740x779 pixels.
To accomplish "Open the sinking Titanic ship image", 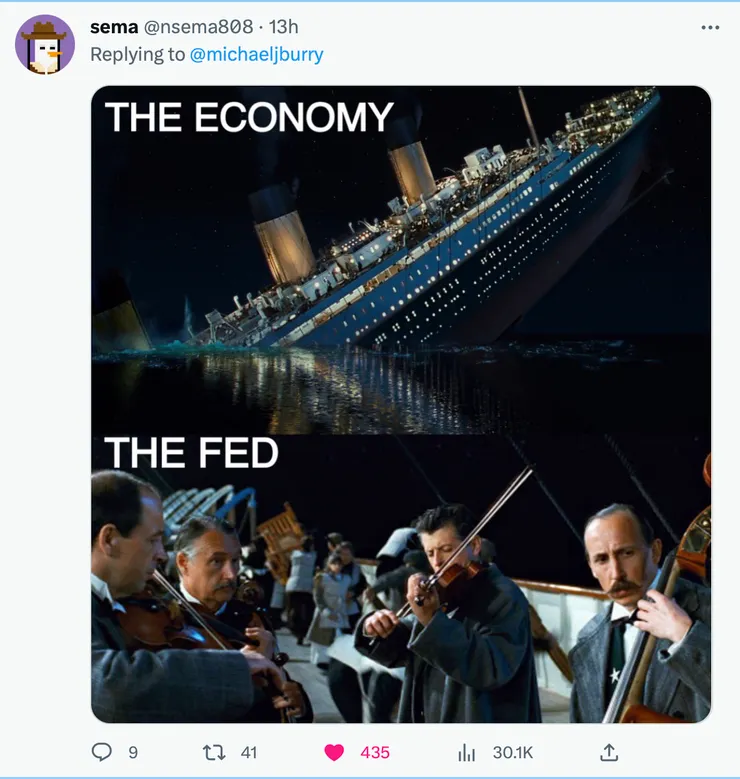I will click(x=401, y=260).
